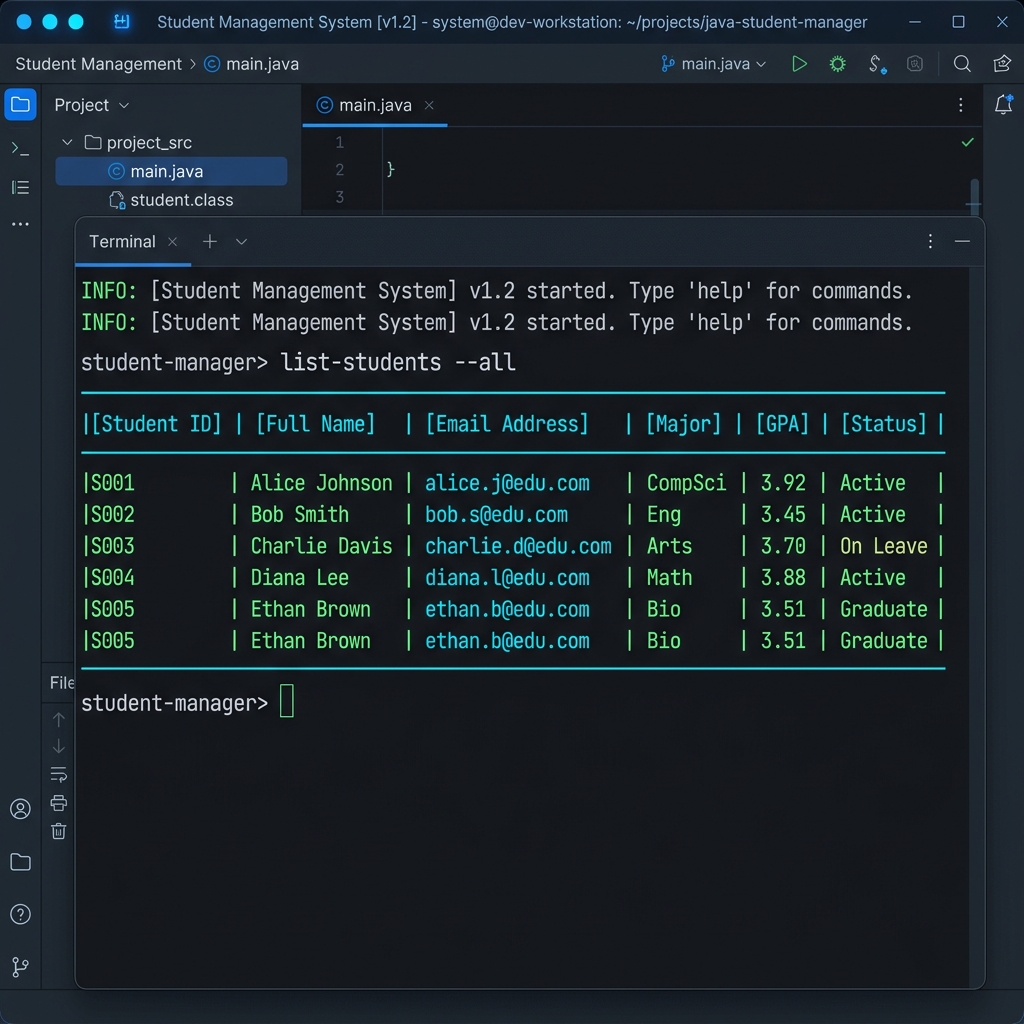Click the [Status] column header
Viewport: 1024px width, 1024px height.
click(884, 424)
